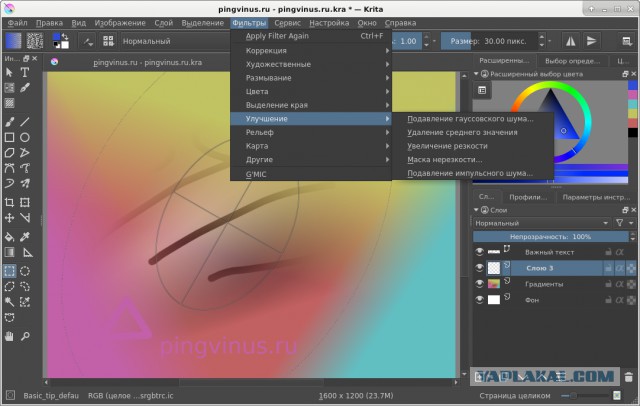Screen dimensions: 640x406
Task: Switch to the Выбор опреде... tab
Action: [572, 61]
